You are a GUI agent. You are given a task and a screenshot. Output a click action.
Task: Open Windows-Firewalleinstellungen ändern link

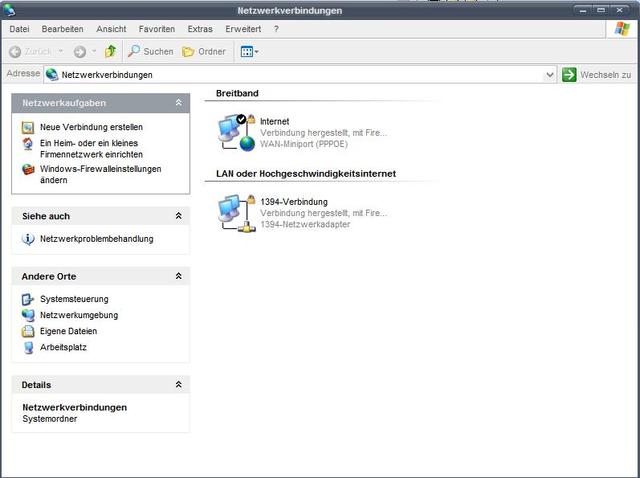pyautogui.click(x=100, y=174)
